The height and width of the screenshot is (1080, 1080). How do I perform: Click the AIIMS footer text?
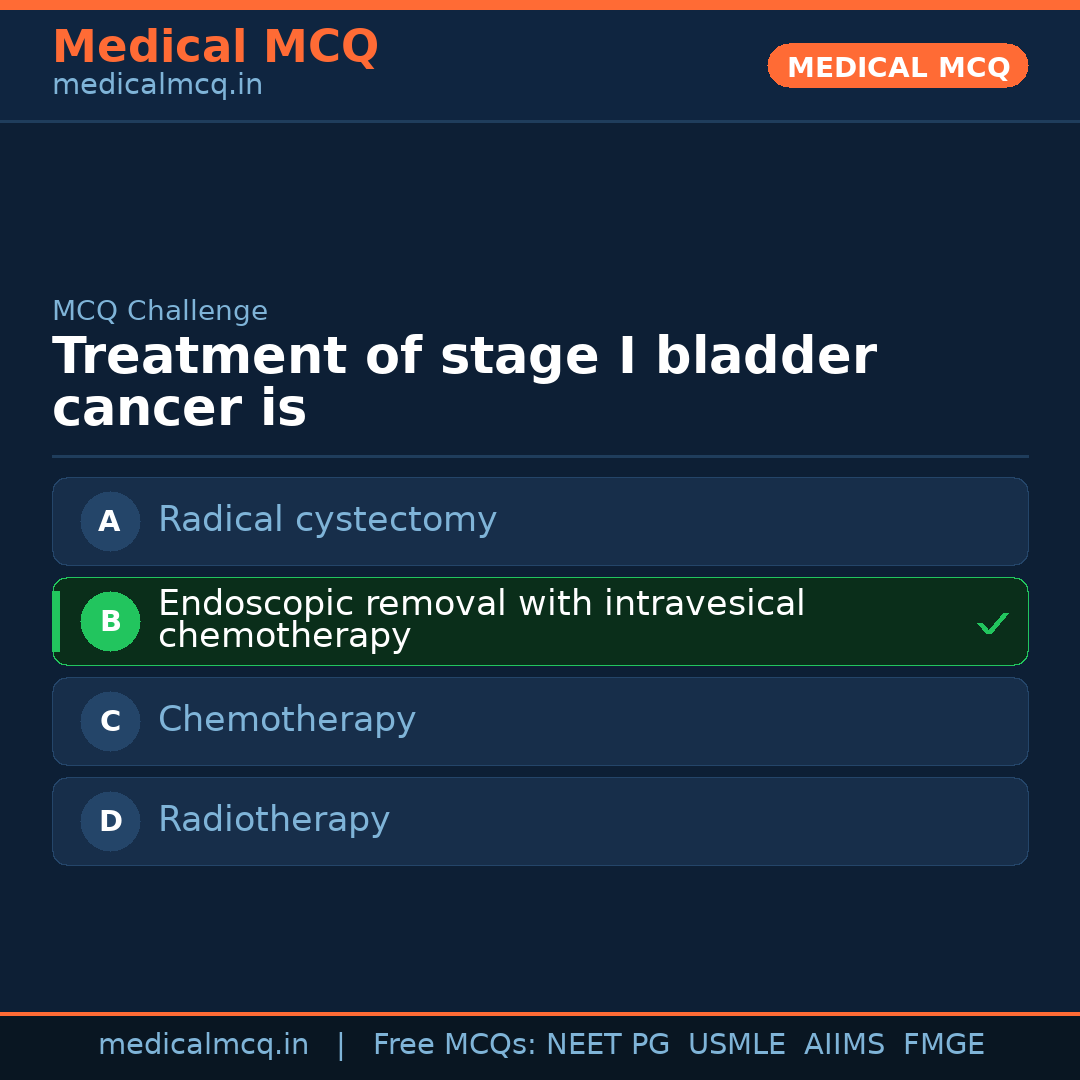coord(844,1045)
